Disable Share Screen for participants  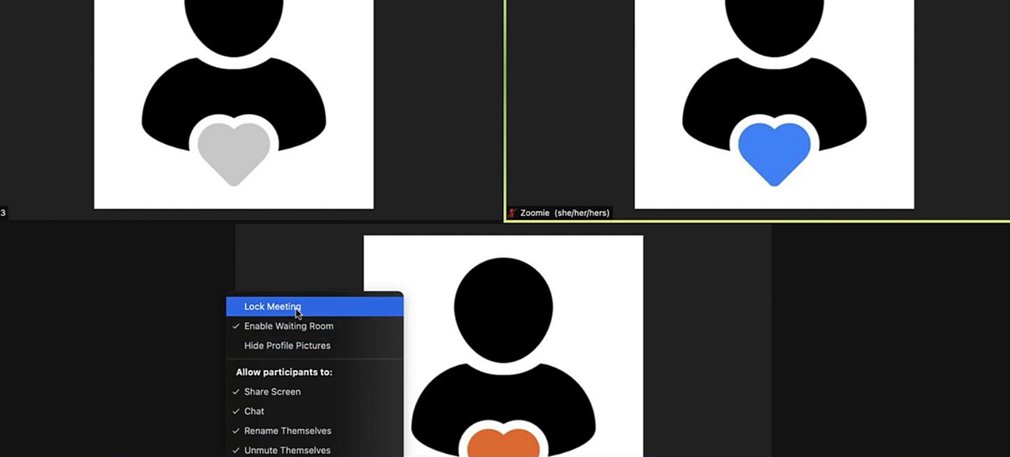[272, 392]
